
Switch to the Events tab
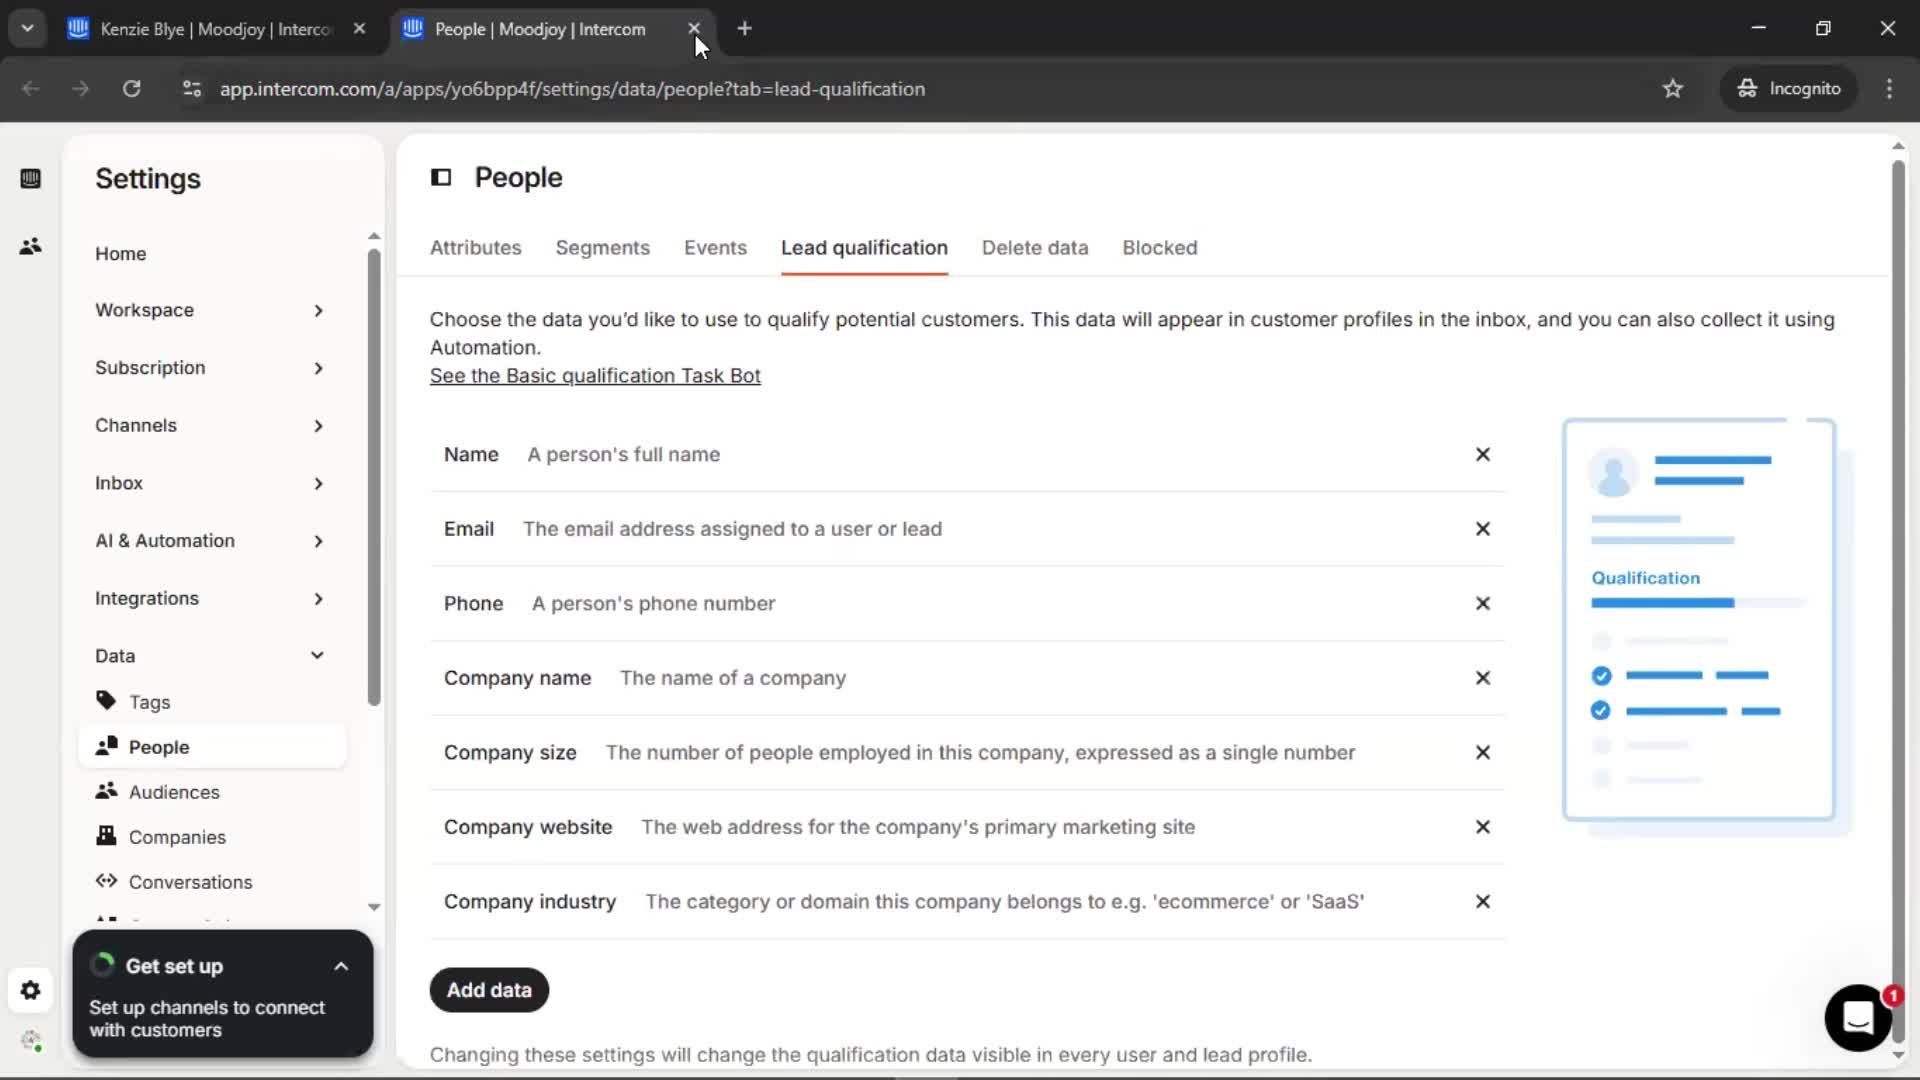(715, 248)
